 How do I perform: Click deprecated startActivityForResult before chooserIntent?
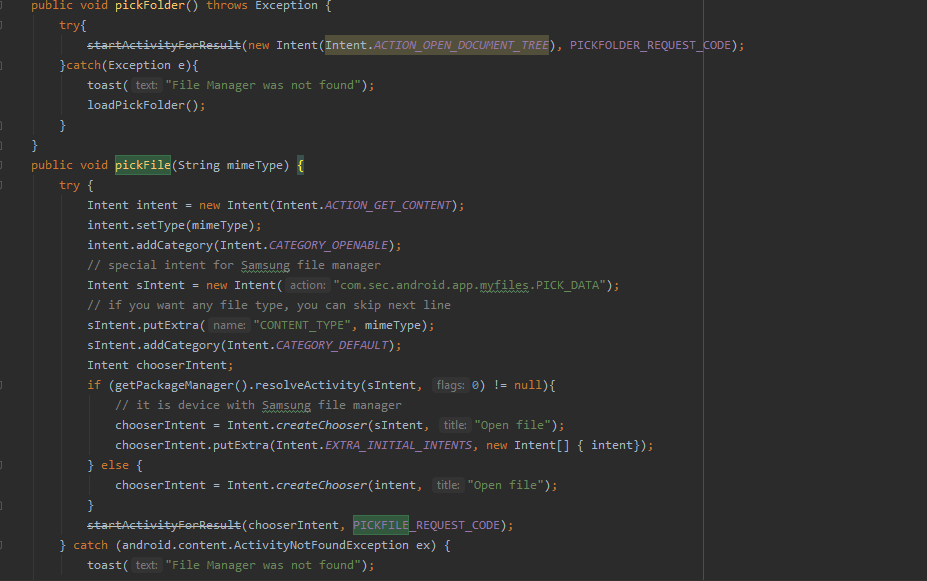click(164, 525)
